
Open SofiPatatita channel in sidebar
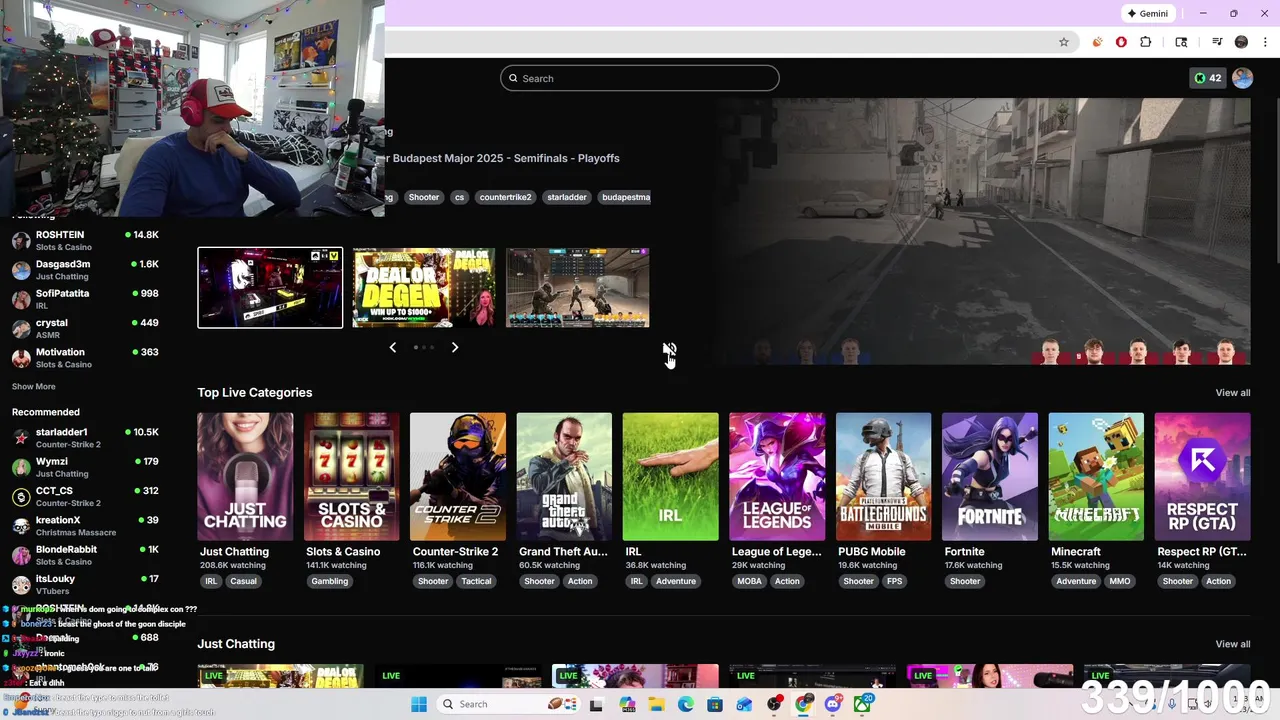85,299
